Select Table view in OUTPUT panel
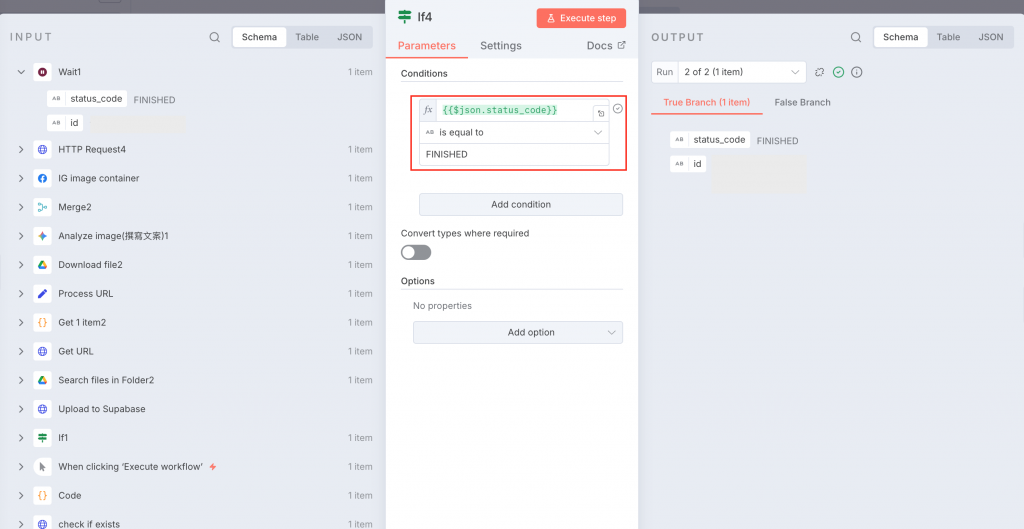 [948, 37]
